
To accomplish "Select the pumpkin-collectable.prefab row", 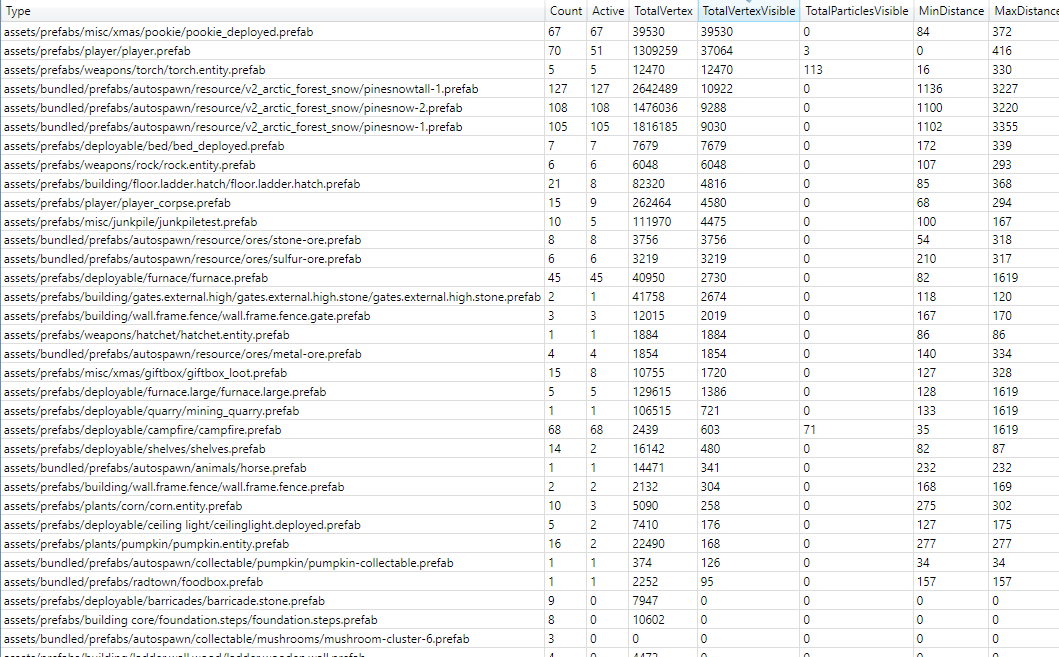I will (530, 562).
